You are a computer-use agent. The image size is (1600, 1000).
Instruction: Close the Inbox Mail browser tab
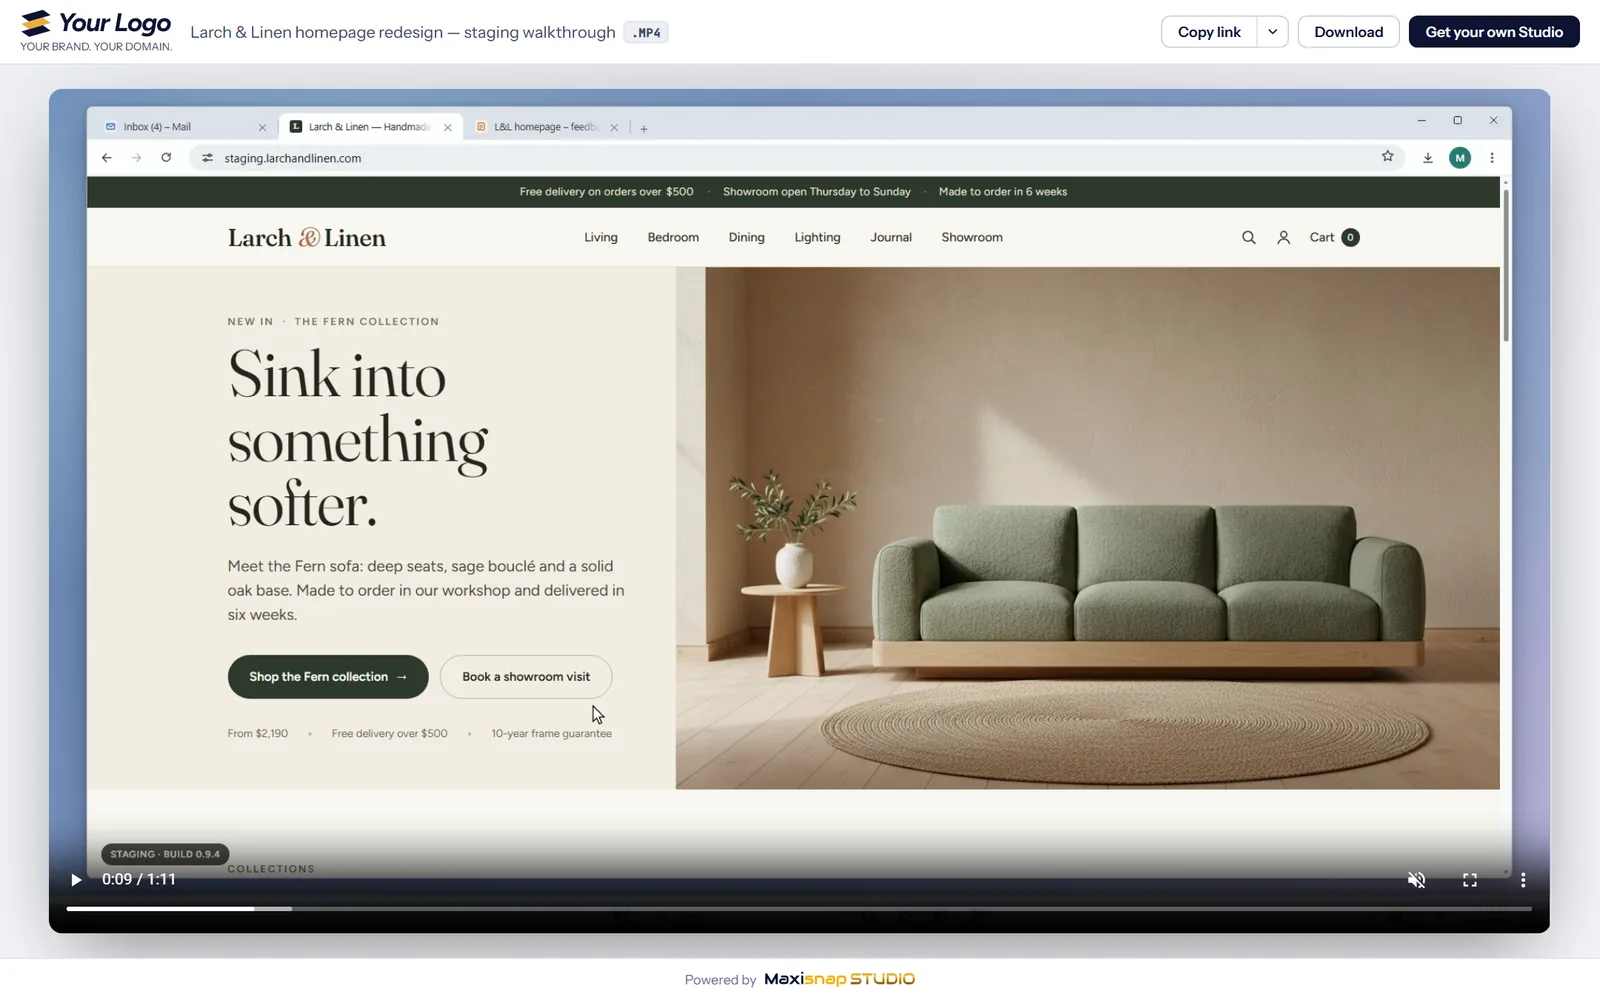pyautogui.click(x=262, y=128)
